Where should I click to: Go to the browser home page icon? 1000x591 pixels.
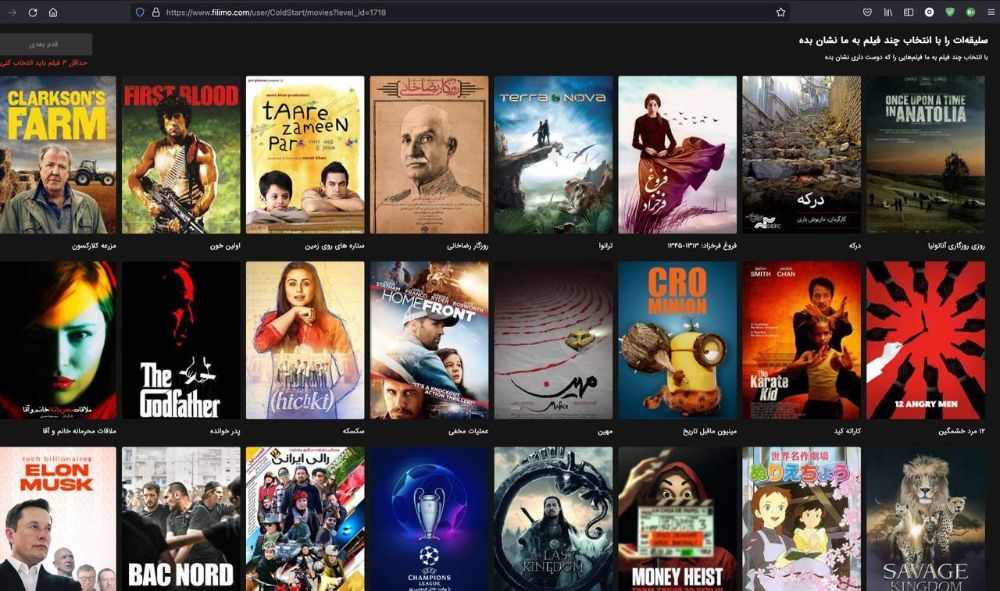(x=53, y=12)
